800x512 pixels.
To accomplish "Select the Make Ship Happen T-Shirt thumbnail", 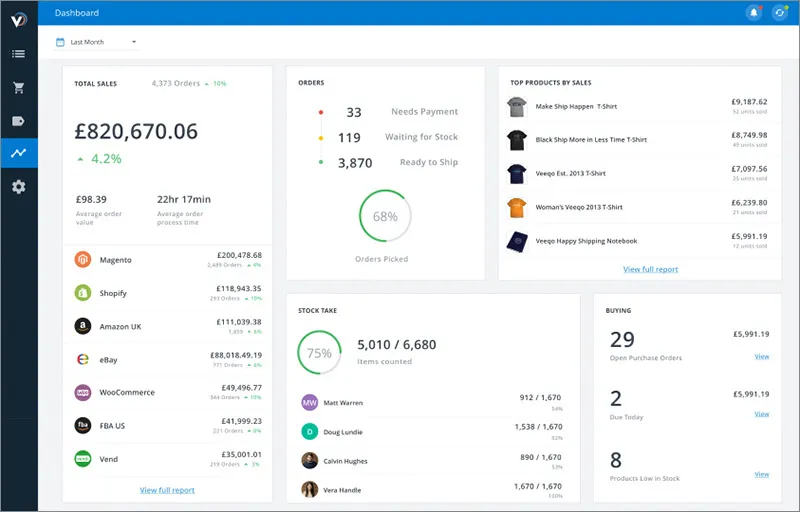I will (517, 107).
